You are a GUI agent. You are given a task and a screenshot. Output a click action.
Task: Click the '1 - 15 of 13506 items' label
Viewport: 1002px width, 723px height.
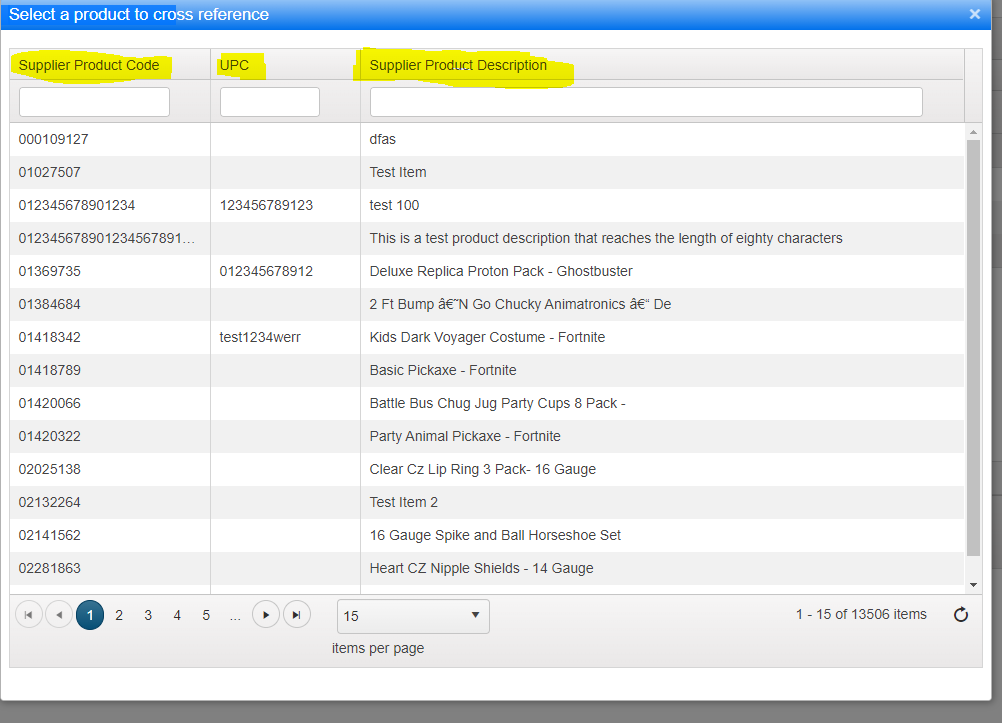(861, 614)
